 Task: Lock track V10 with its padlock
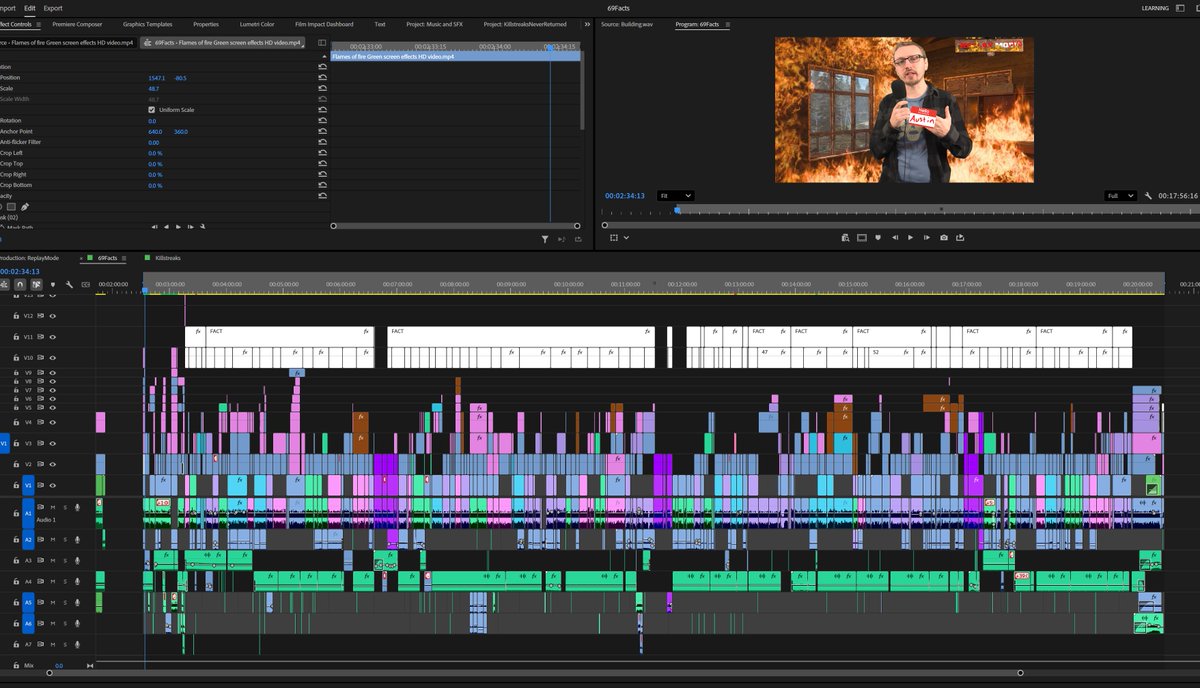16,357
